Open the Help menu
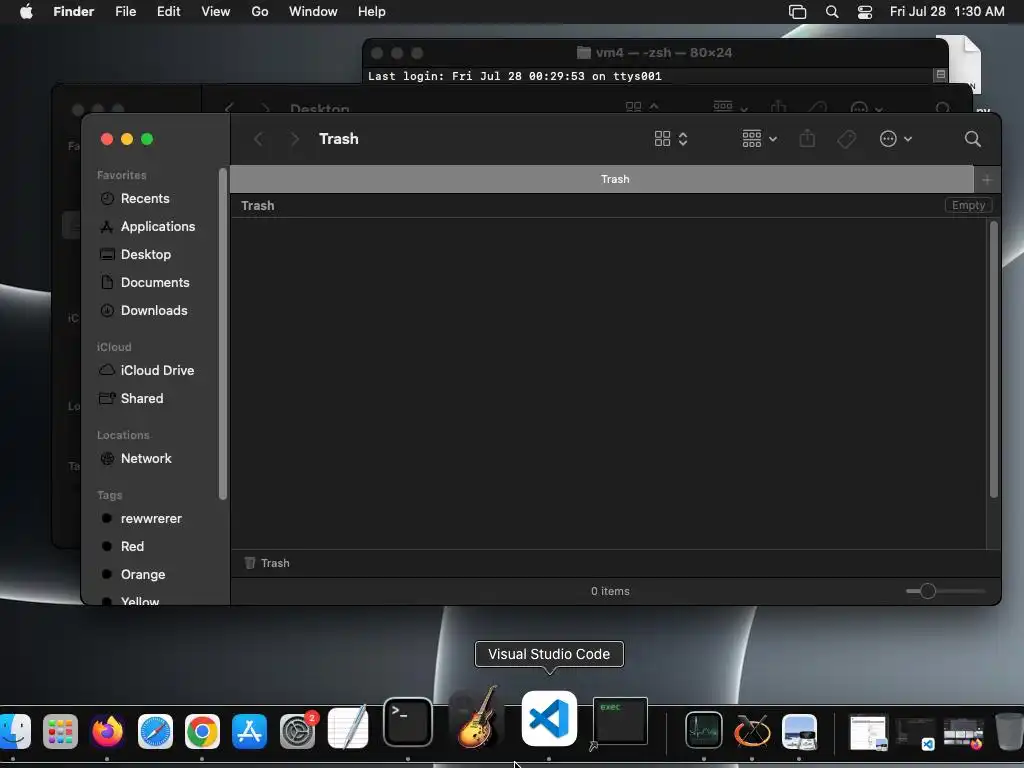1024x768 pixels. (x=372, y=12)
